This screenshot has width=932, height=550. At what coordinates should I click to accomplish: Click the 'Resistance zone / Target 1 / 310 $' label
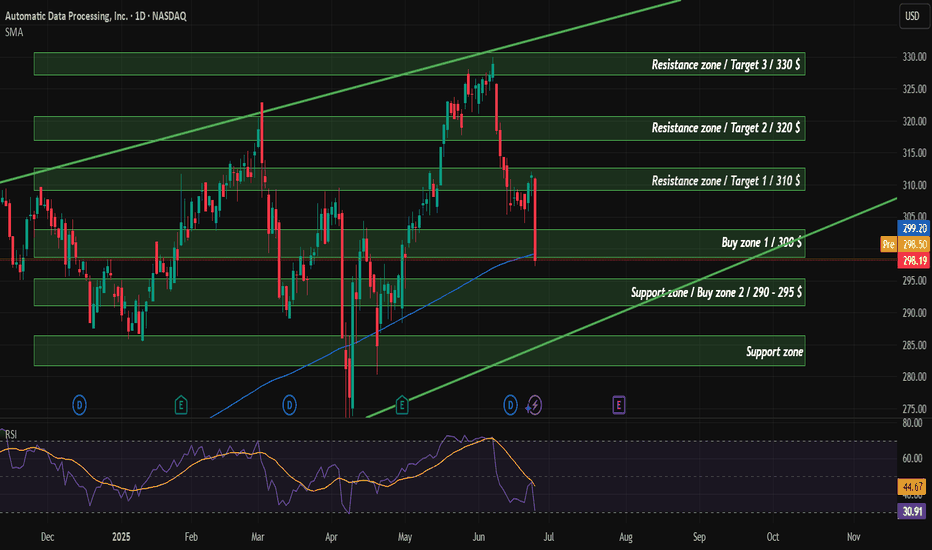click(726, 180)
